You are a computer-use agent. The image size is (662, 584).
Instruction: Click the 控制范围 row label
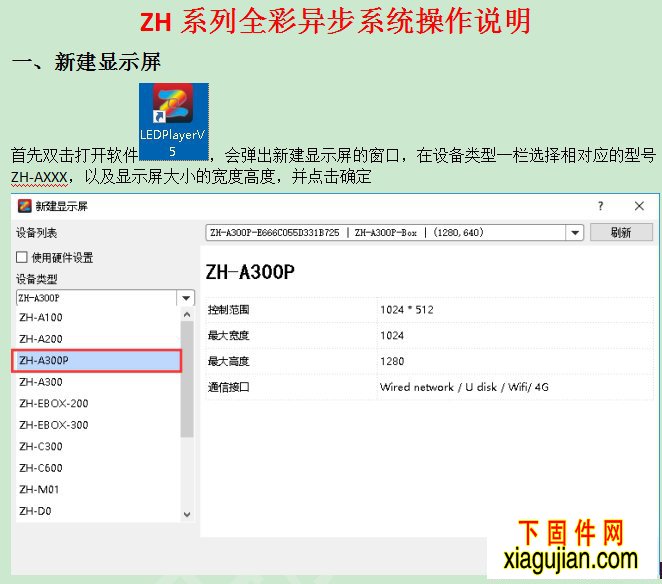point(228,310)
